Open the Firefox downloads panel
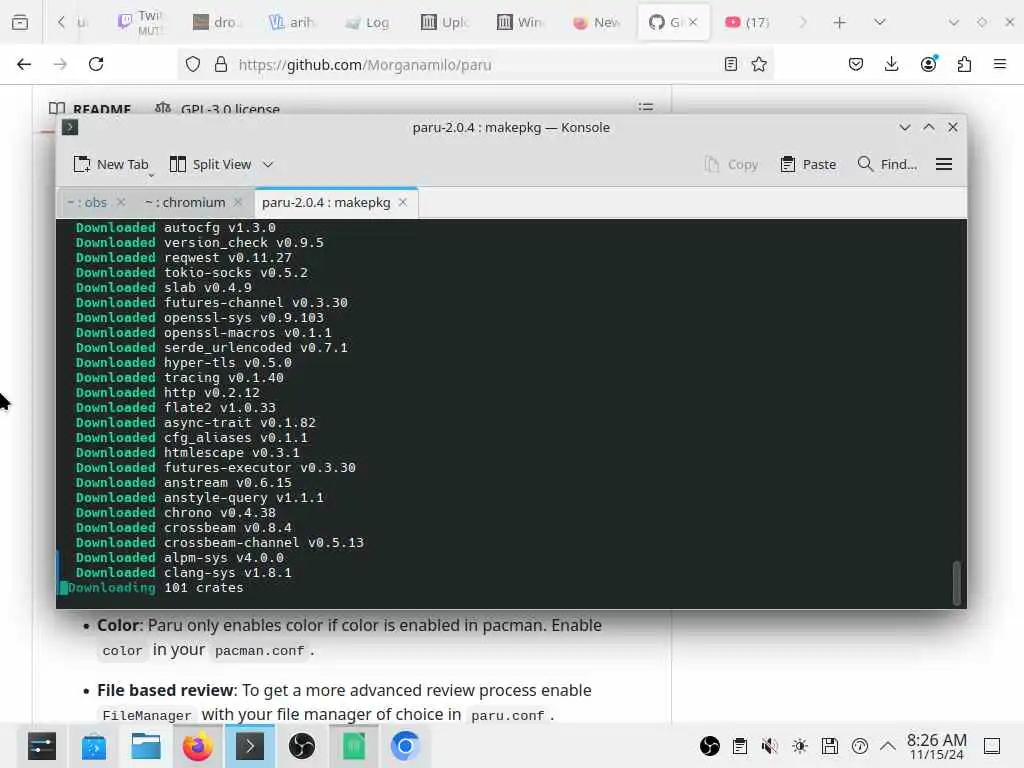The width and height of the screenshot is (1024, 768). (891, 64)
